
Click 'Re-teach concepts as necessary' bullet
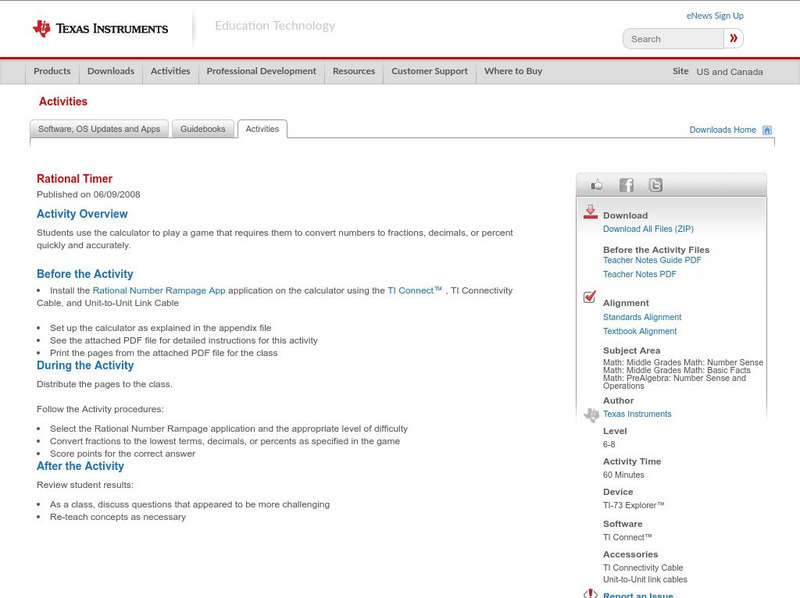(x=118, y=517)
